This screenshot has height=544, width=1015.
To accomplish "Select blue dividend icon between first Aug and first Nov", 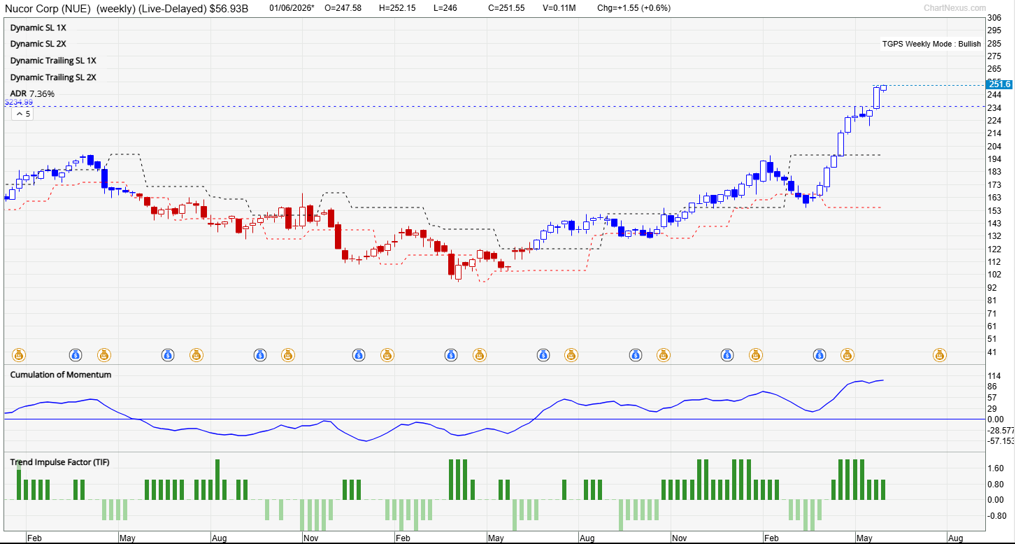I will coord(260,354).
